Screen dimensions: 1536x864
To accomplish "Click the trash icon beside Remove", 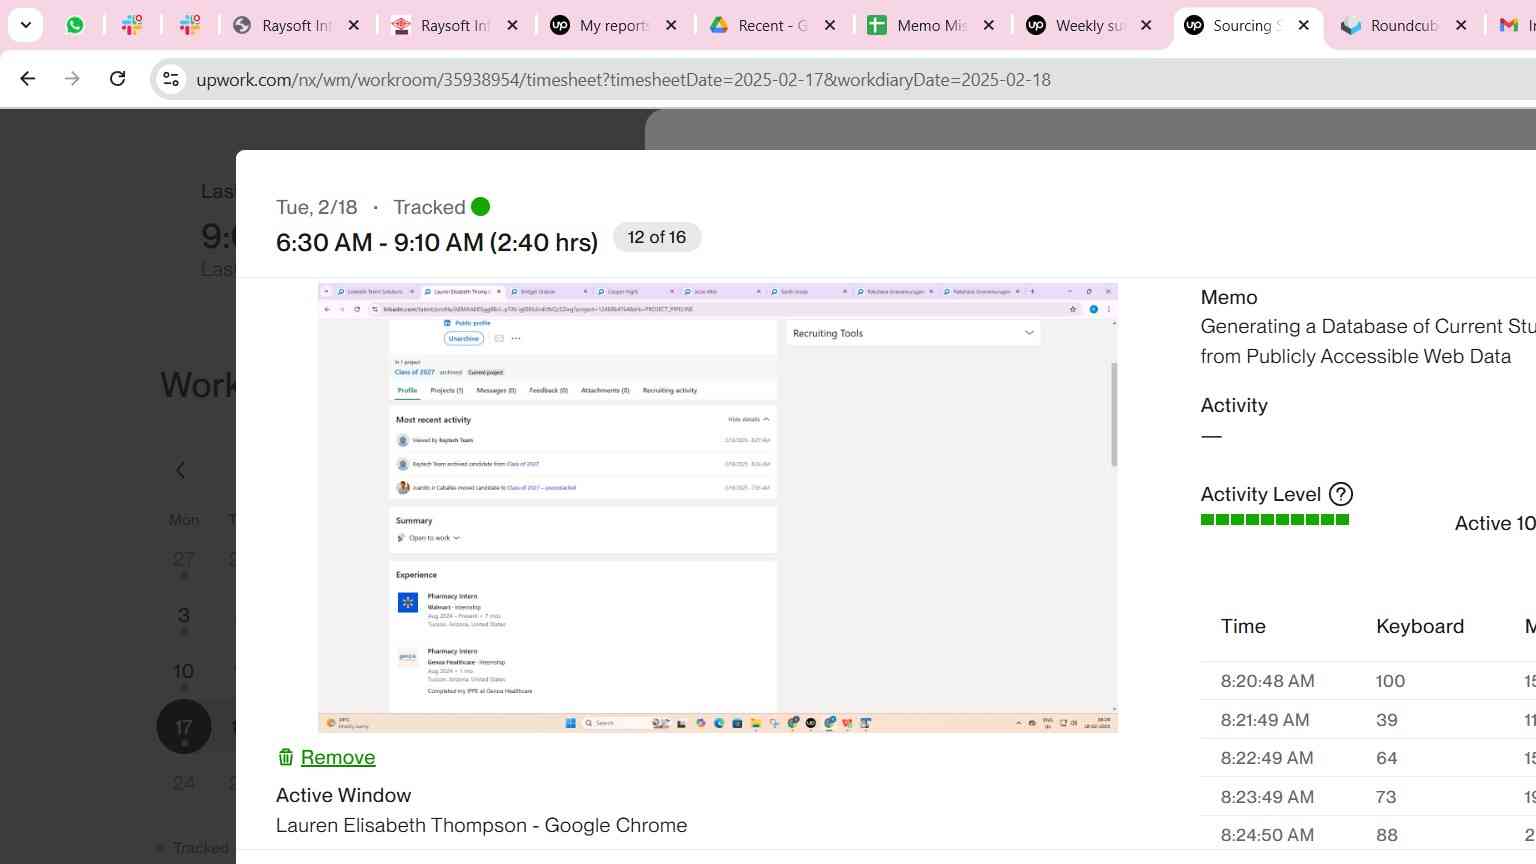I will pos(286,757).
